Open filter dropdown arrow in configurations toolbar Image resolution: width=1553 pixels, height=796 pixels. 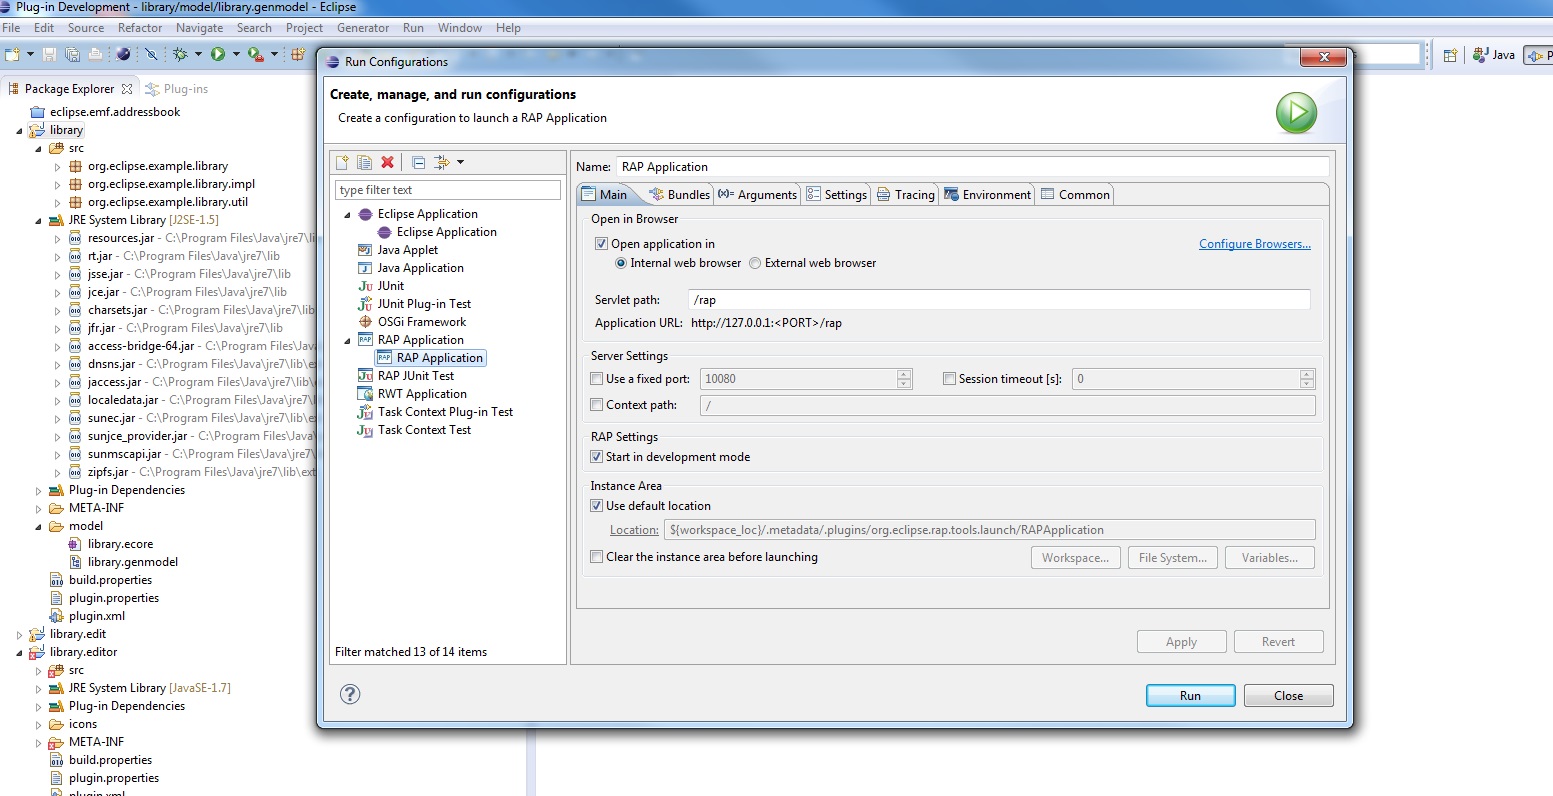pyautogui.click(x=460, y=162)
